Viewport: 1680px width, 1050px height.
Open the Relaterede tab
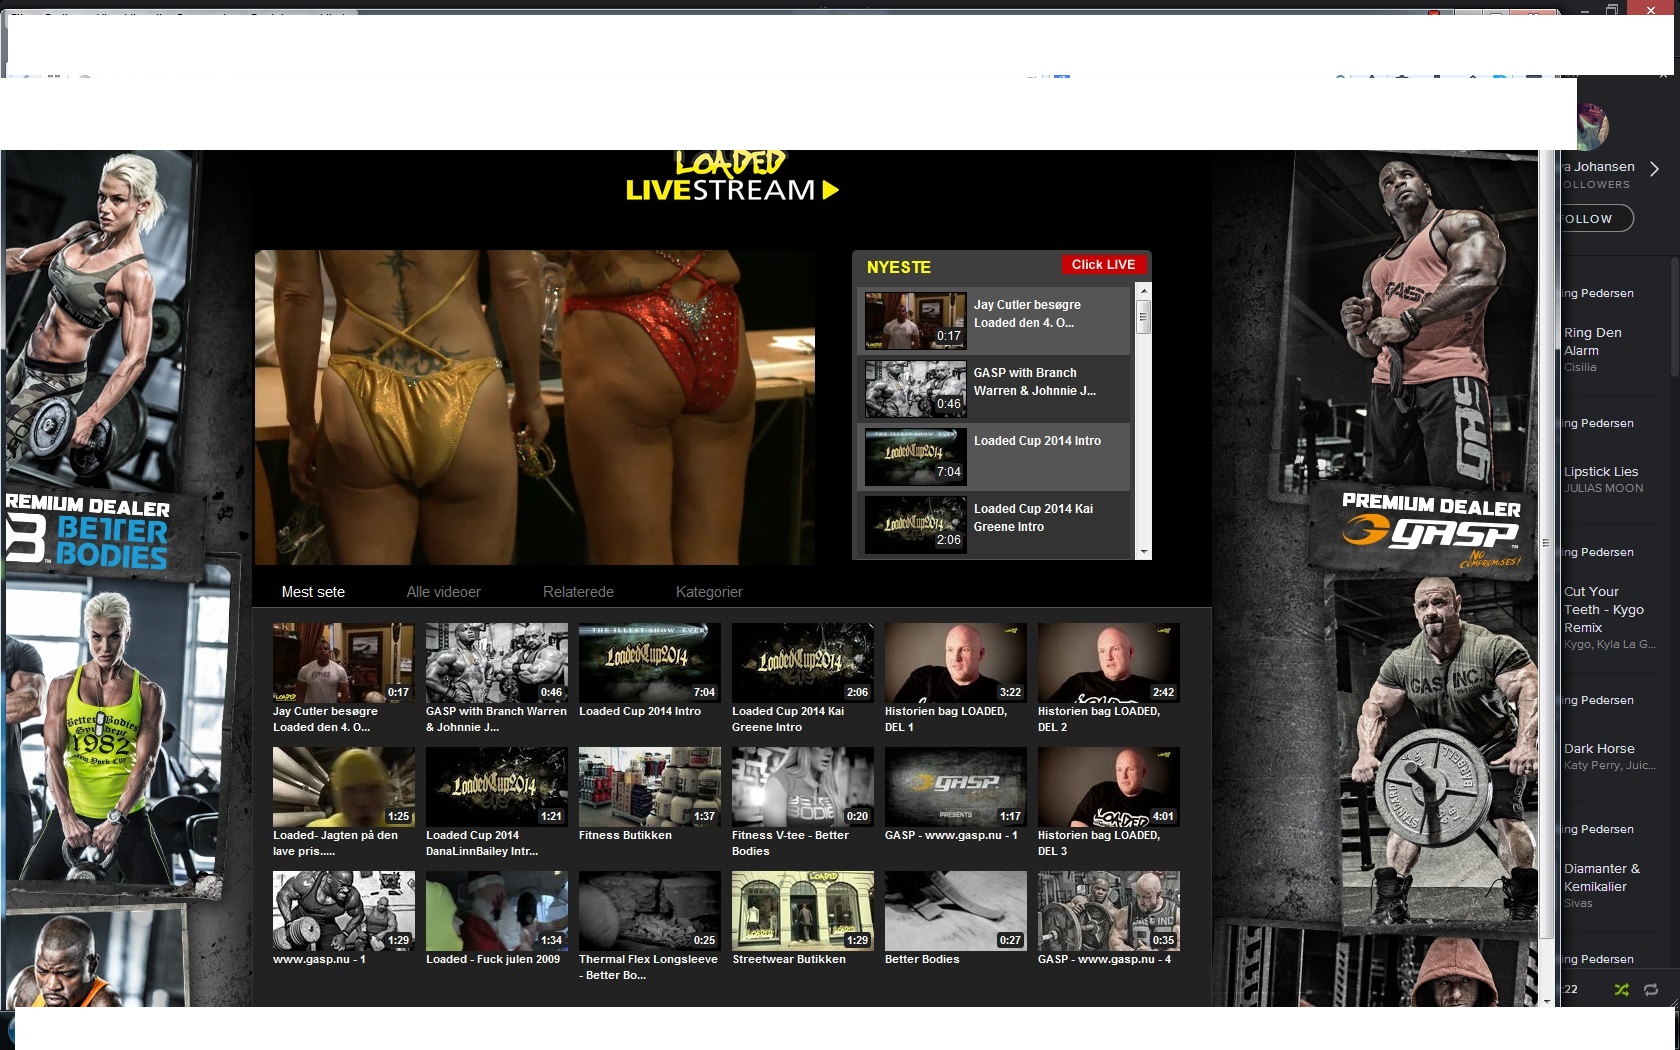click(x=578, y=592)
